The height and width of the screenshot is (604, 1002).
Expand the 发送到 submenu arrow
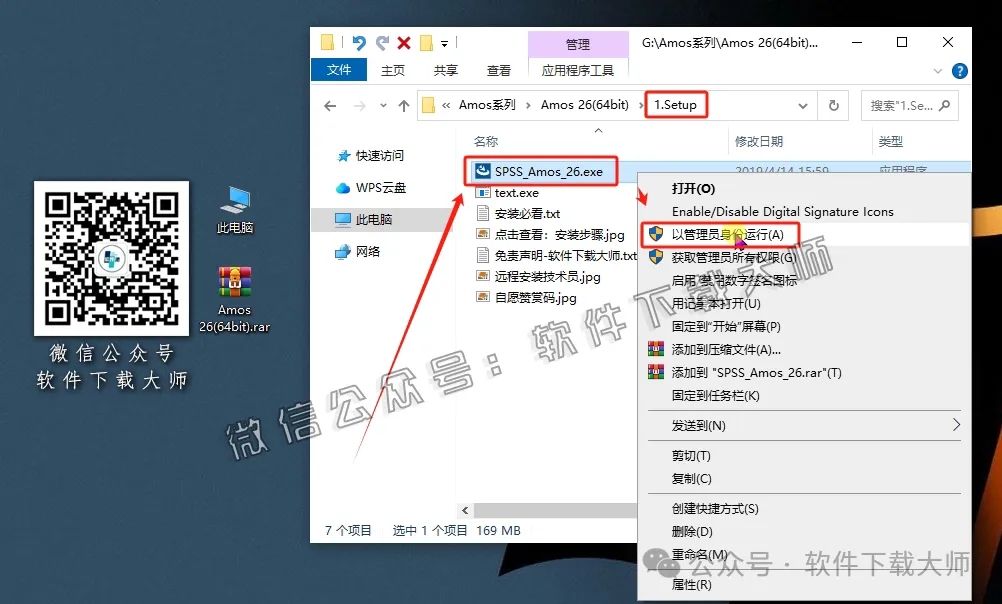[959, 426]
